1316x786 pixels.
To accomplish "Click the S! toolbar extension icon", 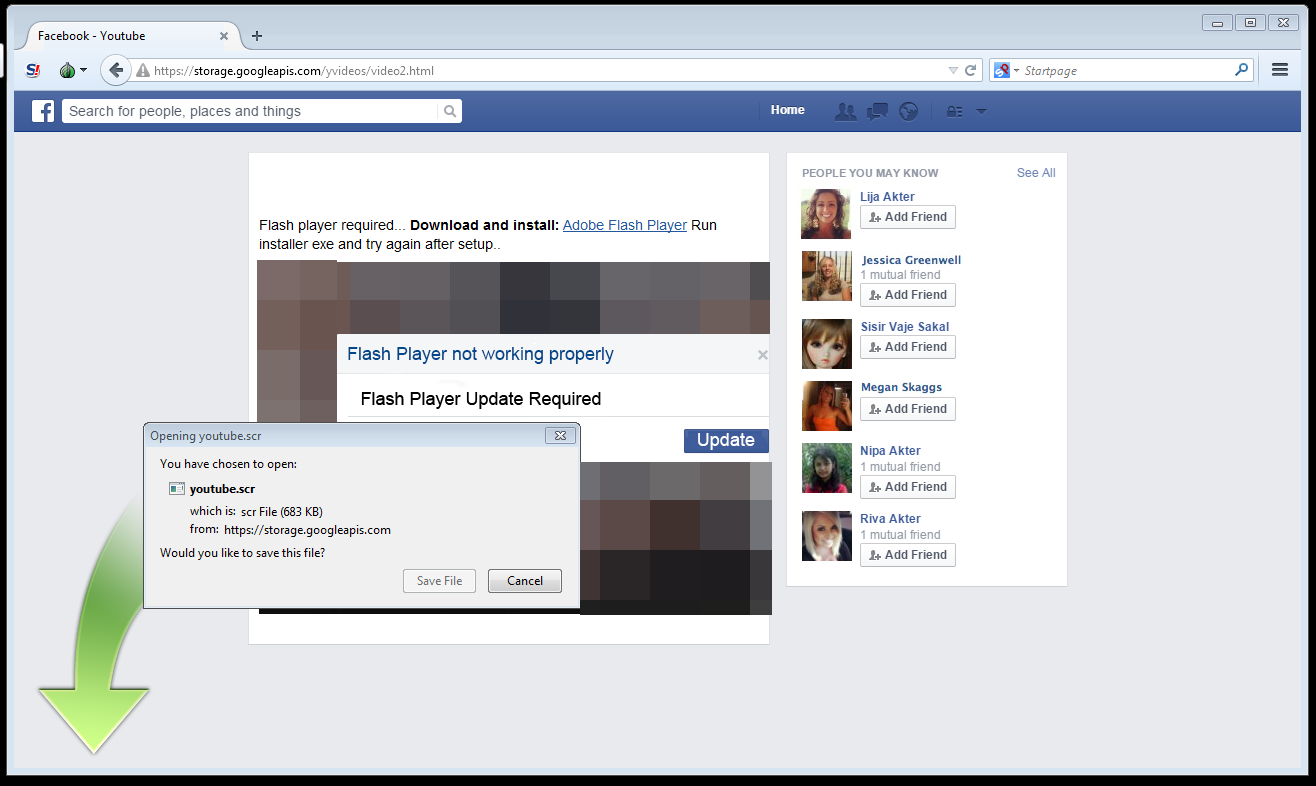I will point(33,70).
